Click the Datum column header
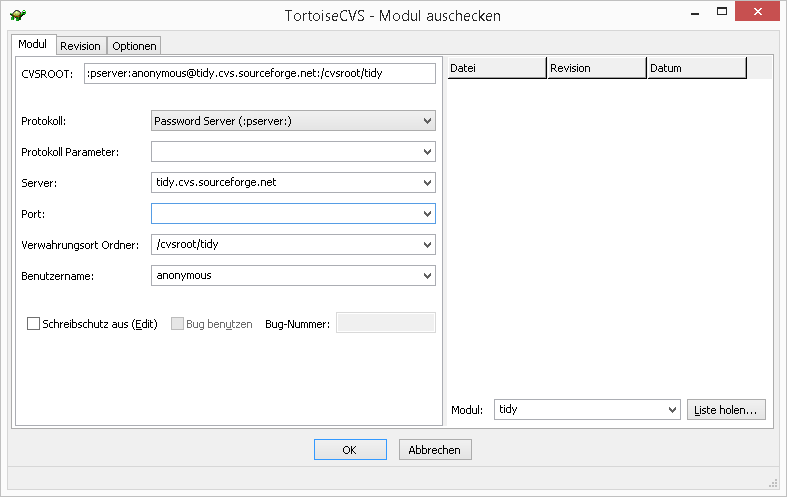Screen dimensions: 787x497 [x=696, y=68]
